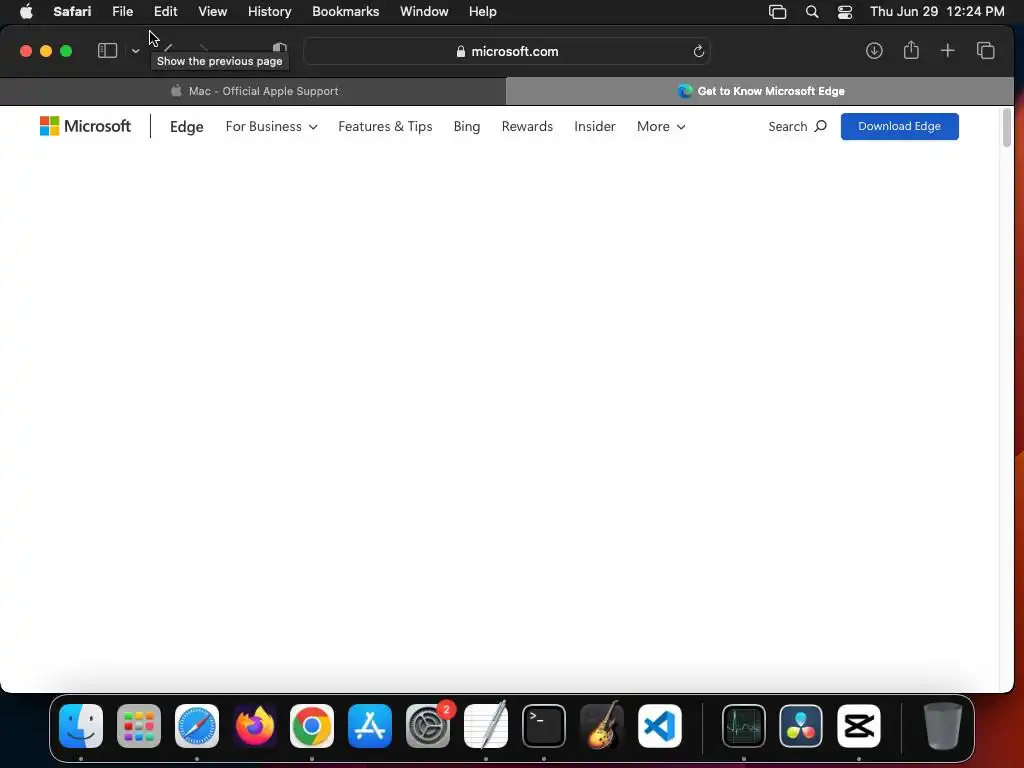Open Launchpad from the Dock

[139, 726]
